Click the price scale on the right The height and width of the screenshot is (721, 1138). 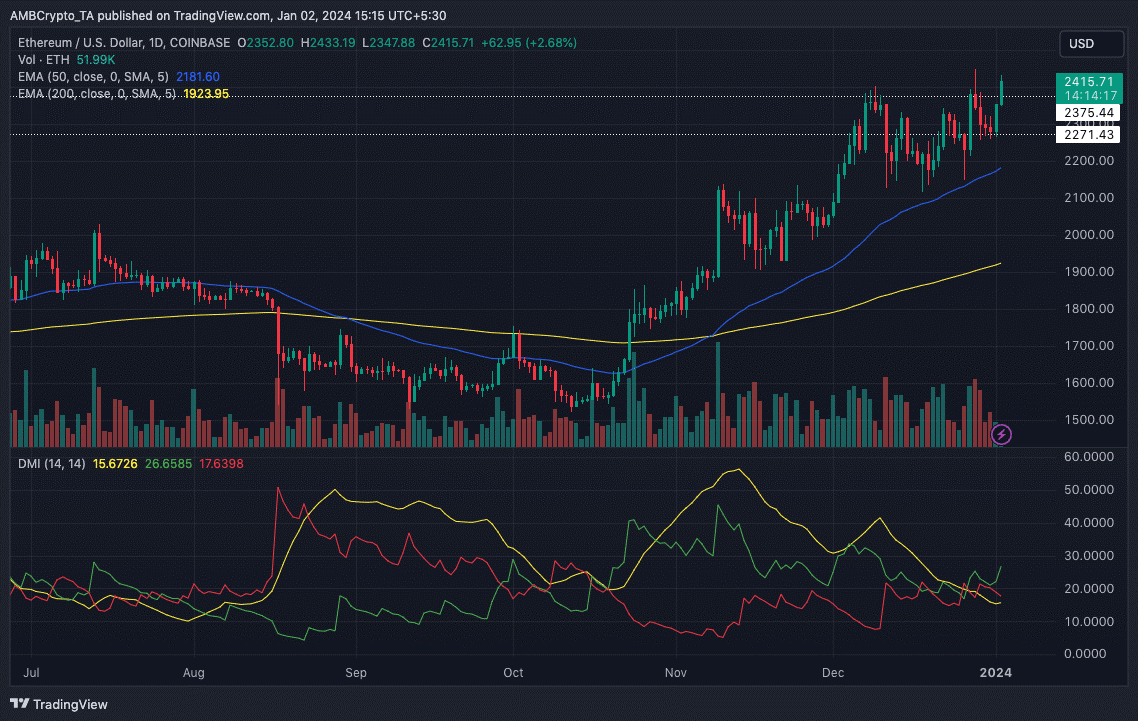[x=1087, y=300]
